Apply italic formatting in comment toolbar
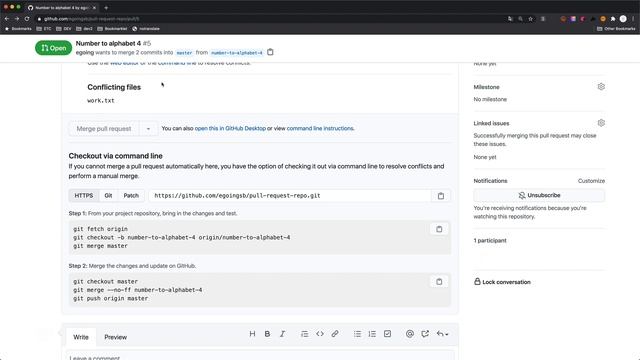Image resolution: width=640 pixels, height=360 pixels. (282, 334)
